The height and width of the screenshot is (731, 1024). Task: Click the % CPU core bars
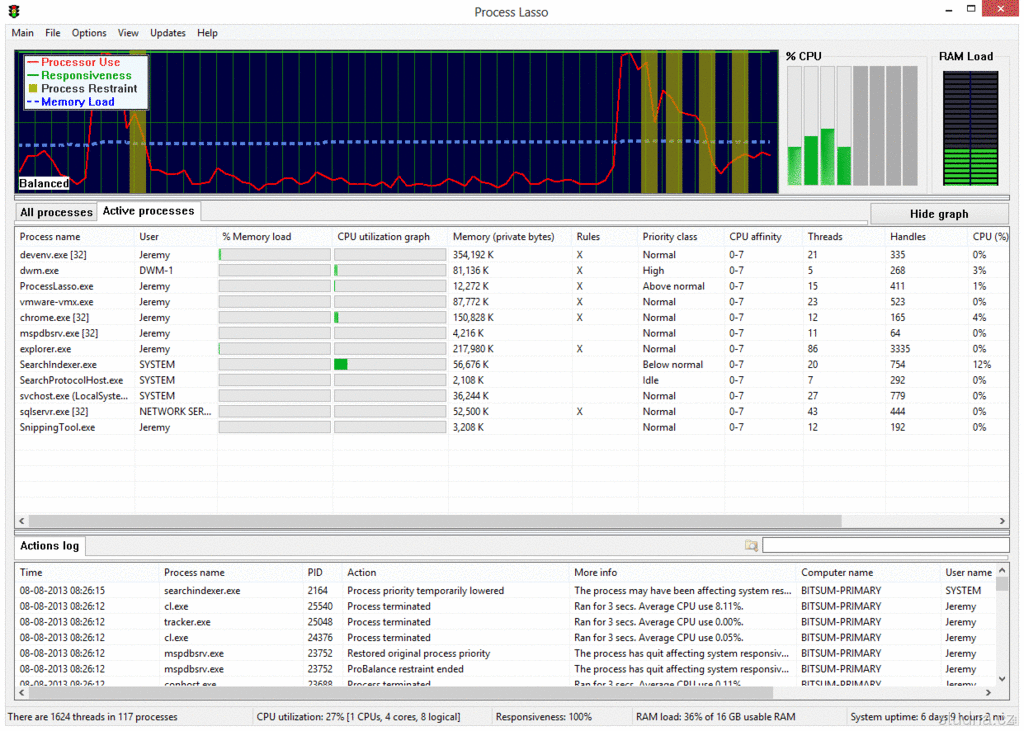click(x=852, y=126)
